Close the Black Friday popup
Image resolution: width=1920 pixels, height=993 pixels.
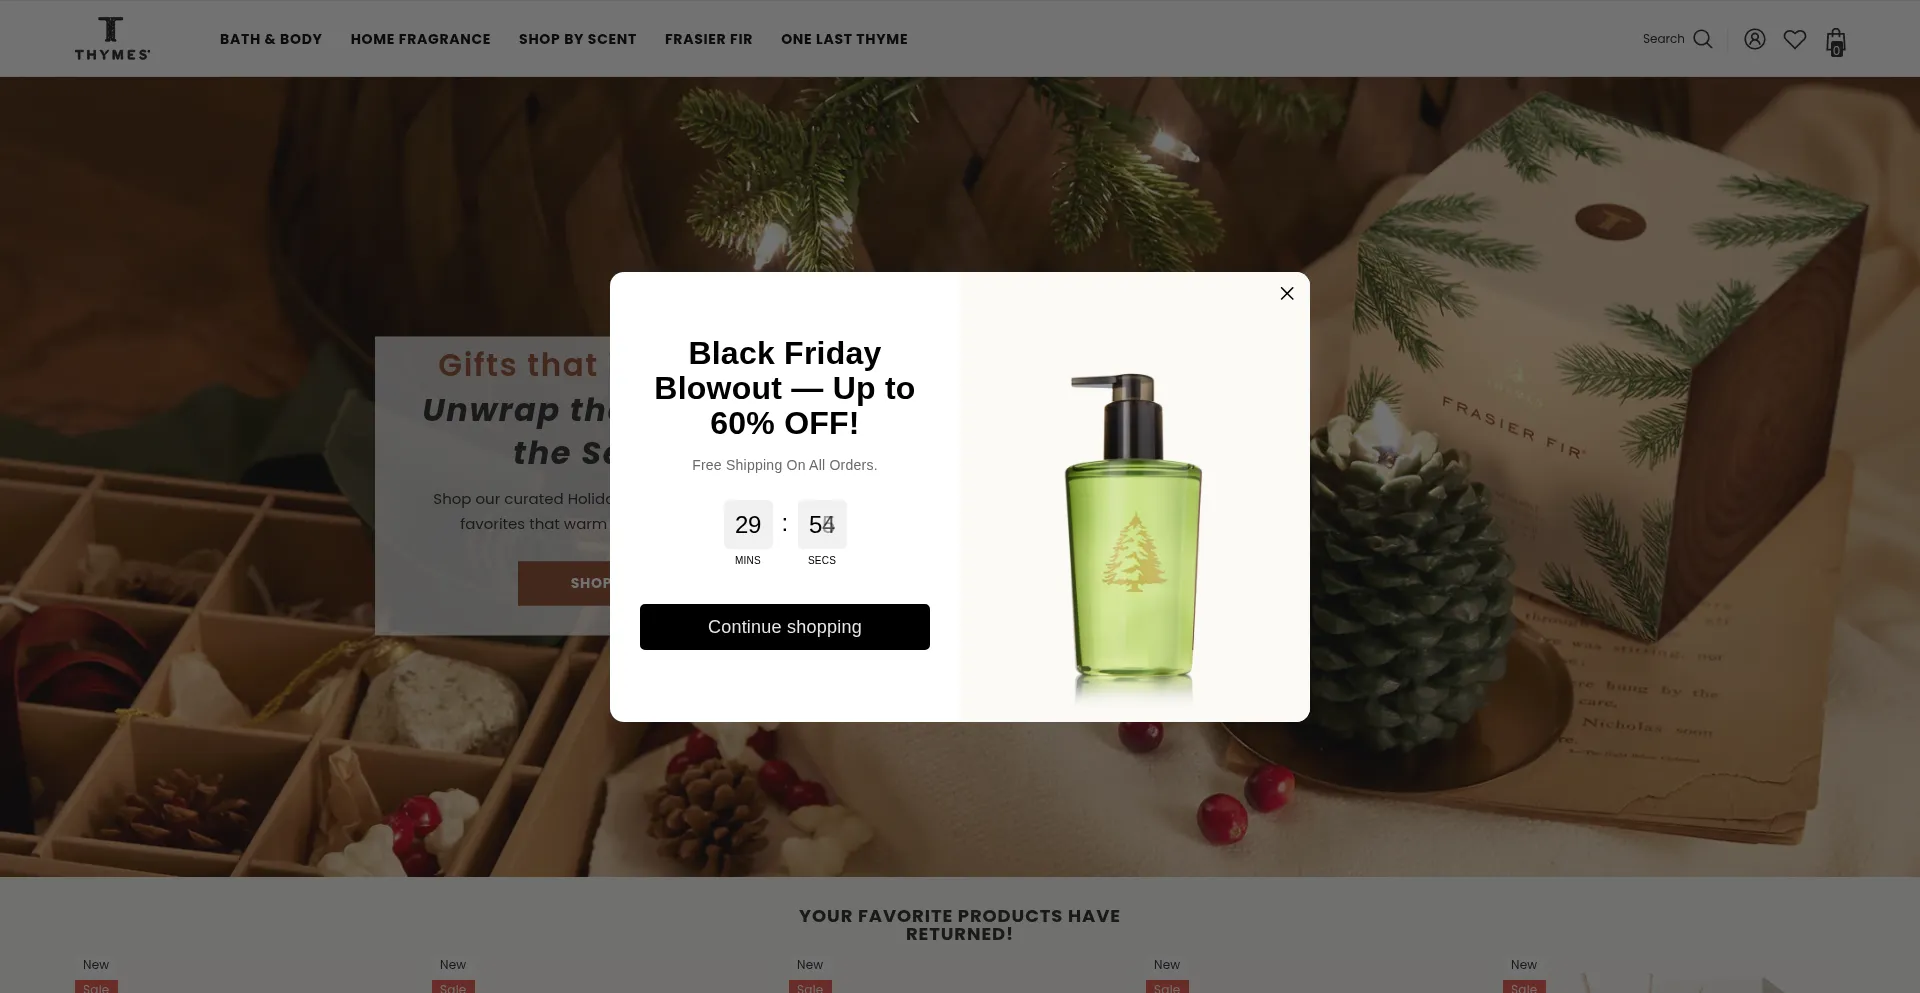[1287, 293]
